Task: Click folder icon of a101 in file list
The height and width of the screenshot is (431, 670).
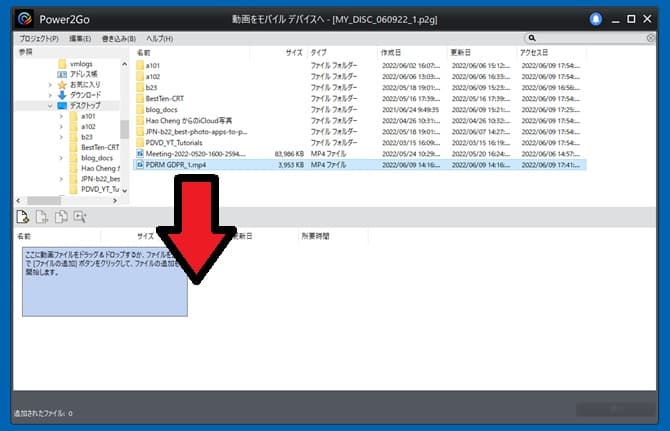Action: [140, 65]
